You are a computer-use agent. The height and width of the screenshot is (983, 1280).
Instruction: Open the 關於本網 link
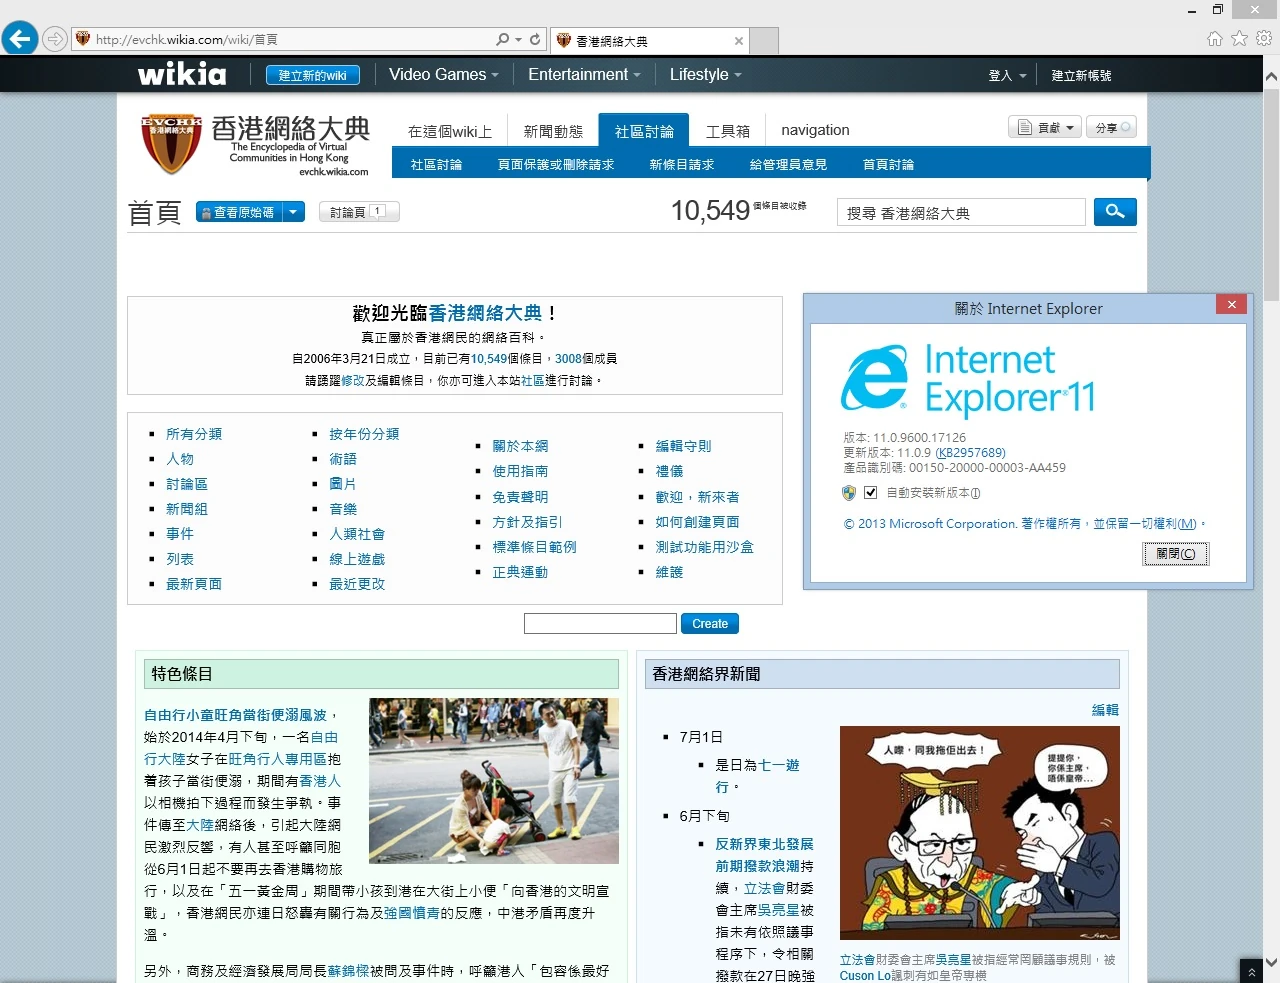[520, 446]
